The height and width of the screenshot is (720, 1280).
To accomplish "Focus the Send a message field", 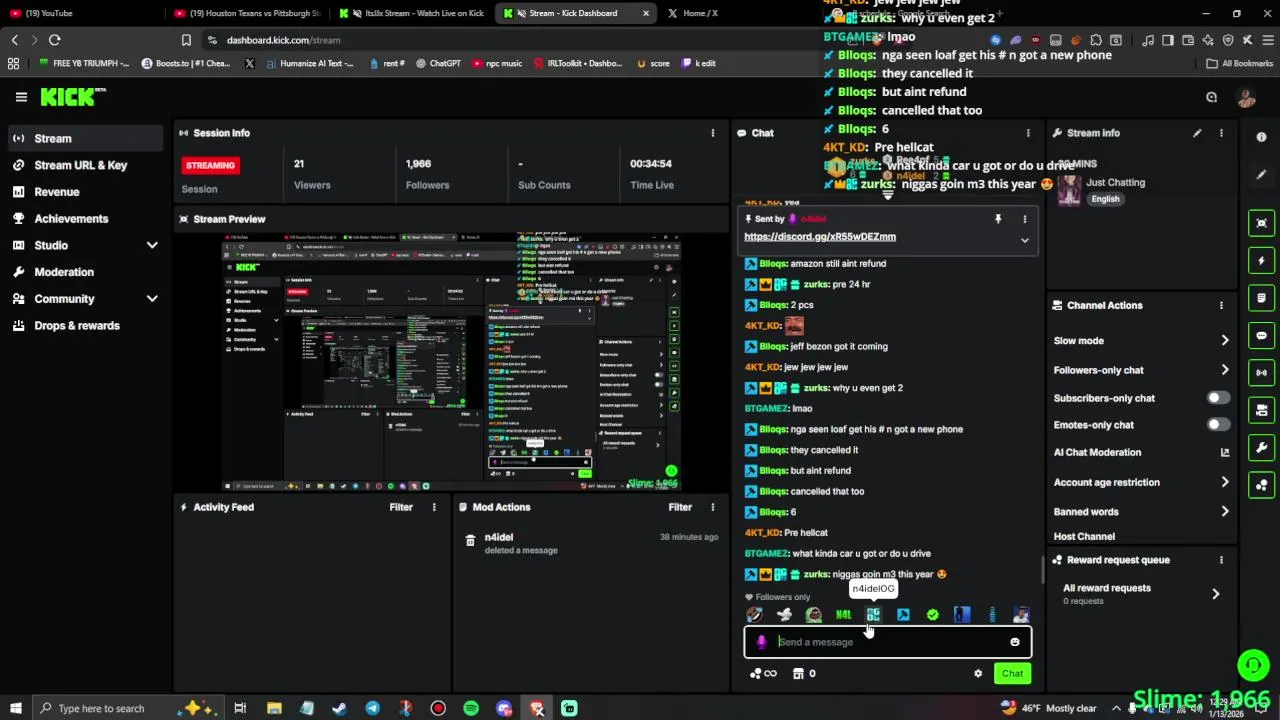I will point(888,642).
